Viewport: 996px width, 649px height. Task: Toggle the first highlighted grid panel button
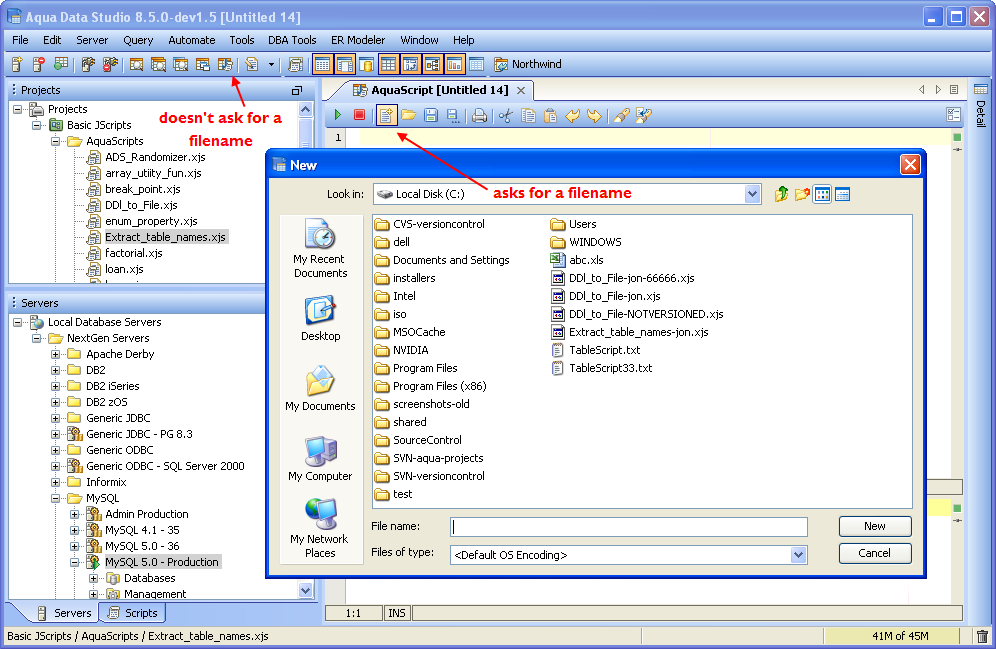pos(323,64)
